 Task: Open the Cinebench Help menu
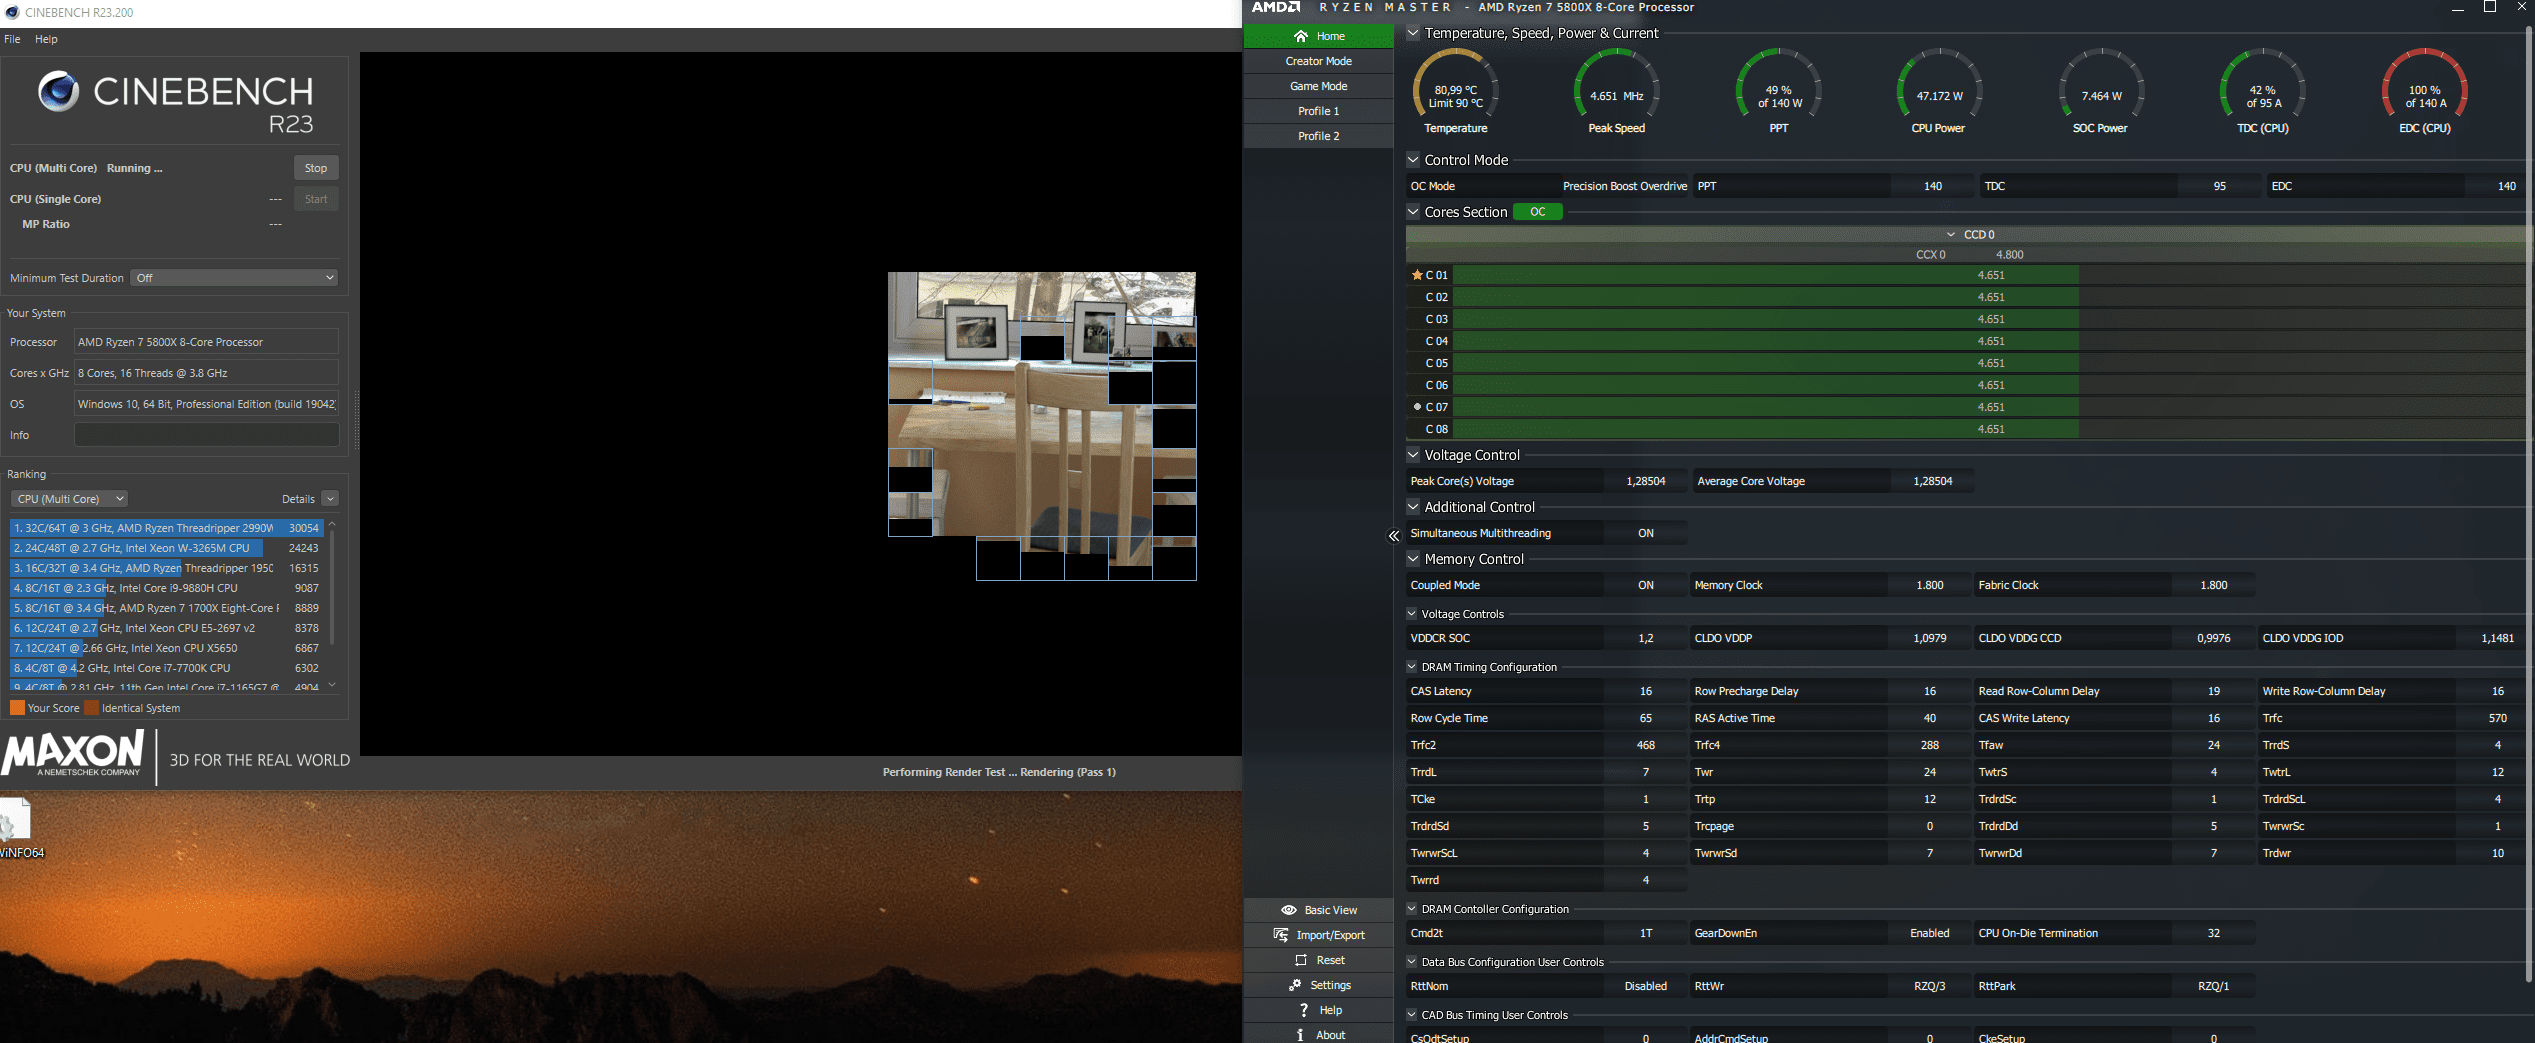click(x=46, y=40)
